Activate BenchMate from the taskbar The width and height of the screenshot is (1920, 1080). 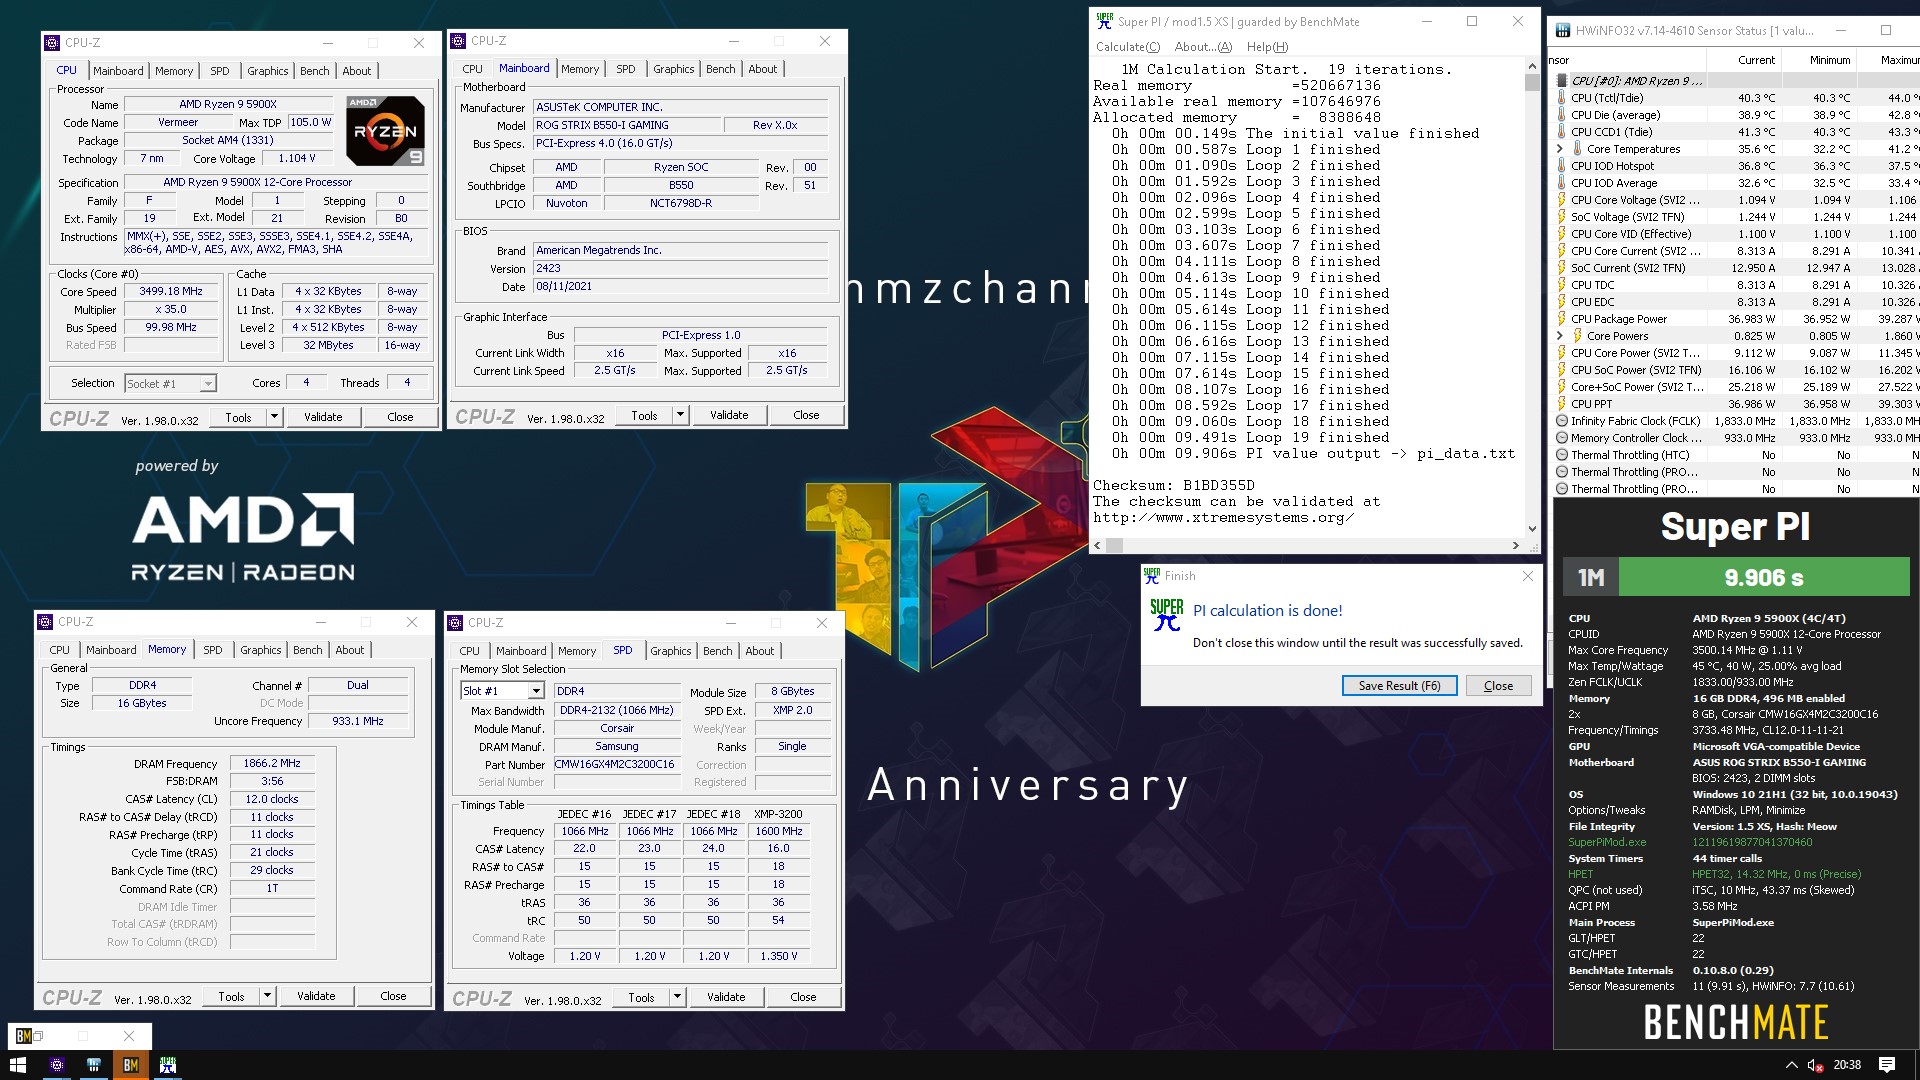(131, 1065)
